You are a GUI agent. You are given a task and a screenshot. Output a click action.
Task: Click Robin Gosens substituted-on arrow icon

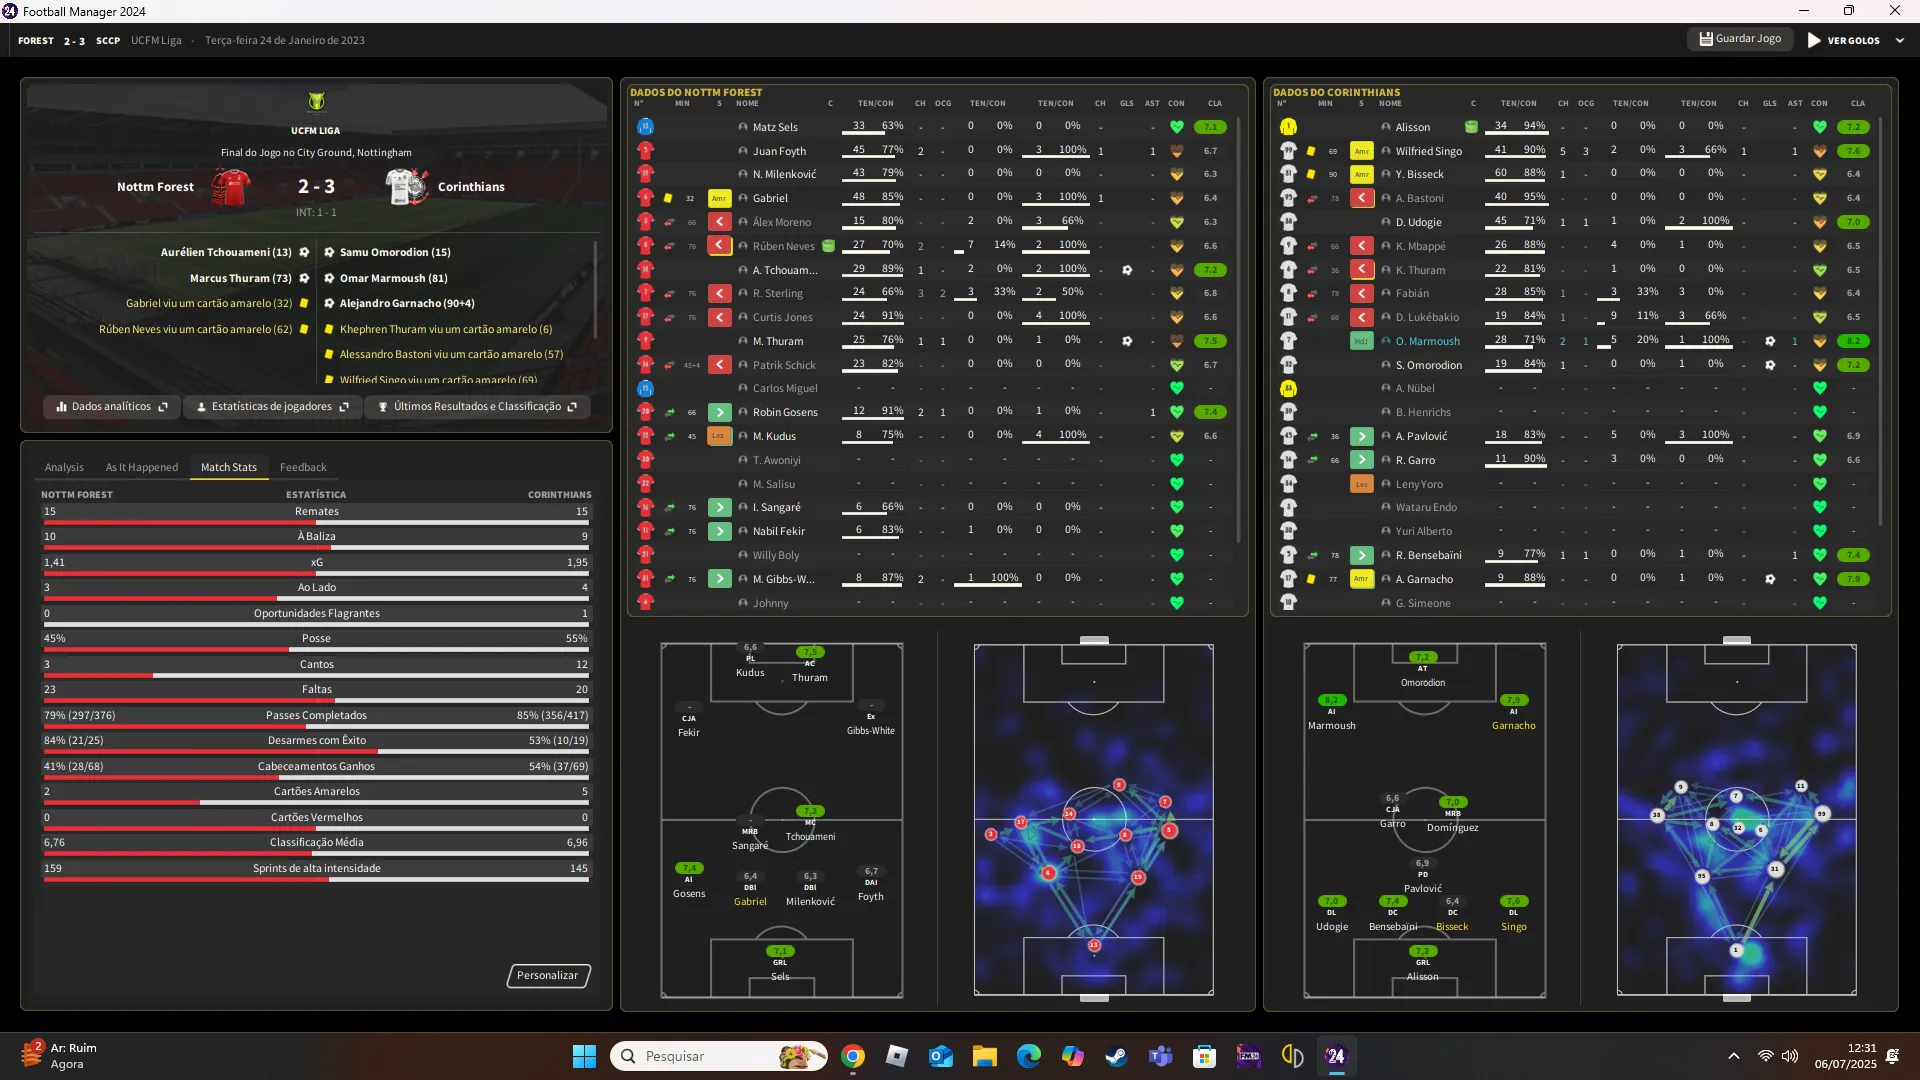click(x=719, y=412)
